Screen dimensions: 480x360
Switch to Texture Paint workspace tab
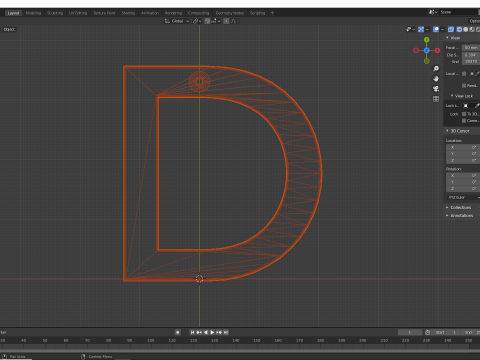(104, 13)
